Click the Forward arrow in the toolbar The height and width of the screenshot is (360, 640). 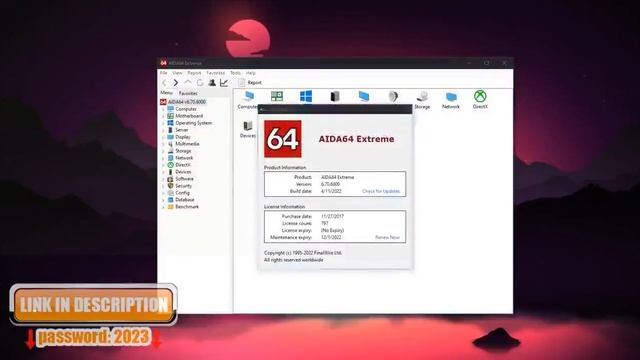pos(176,82)
